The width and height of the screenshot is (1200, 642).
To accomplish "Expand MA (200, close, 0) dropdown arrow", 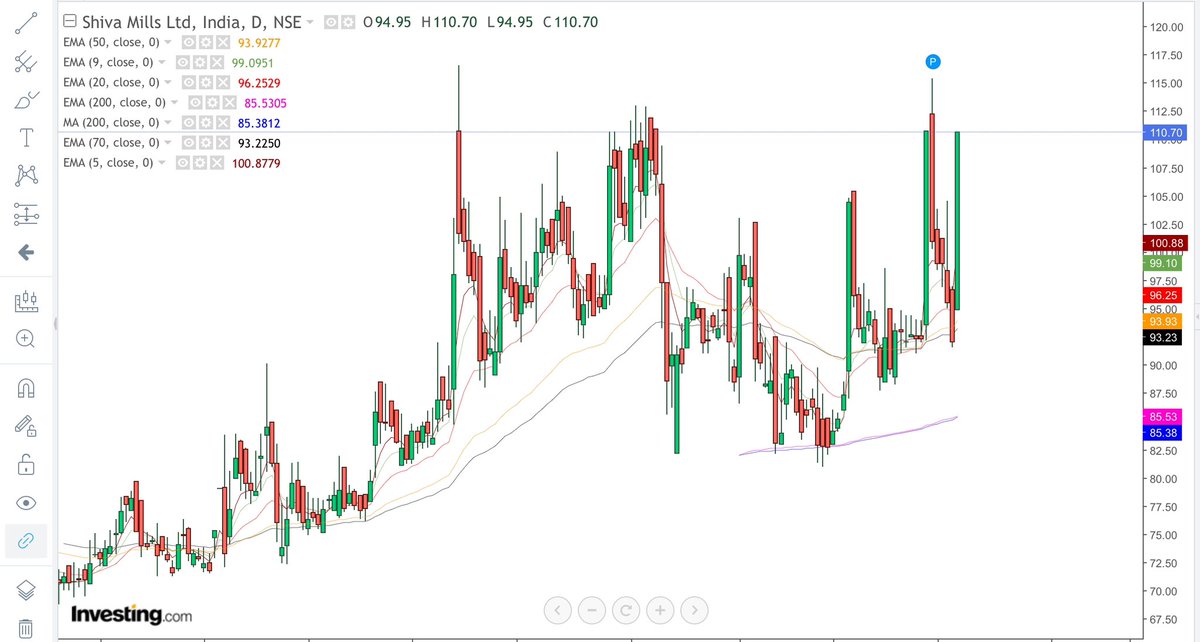I will click(x=167, y=122).
